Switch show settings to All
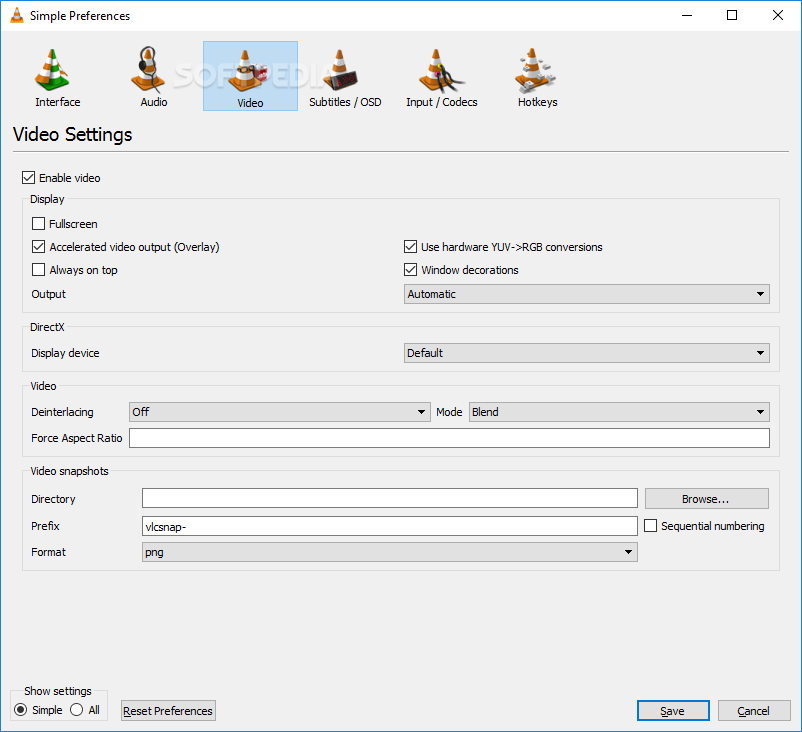 (77, 709)
